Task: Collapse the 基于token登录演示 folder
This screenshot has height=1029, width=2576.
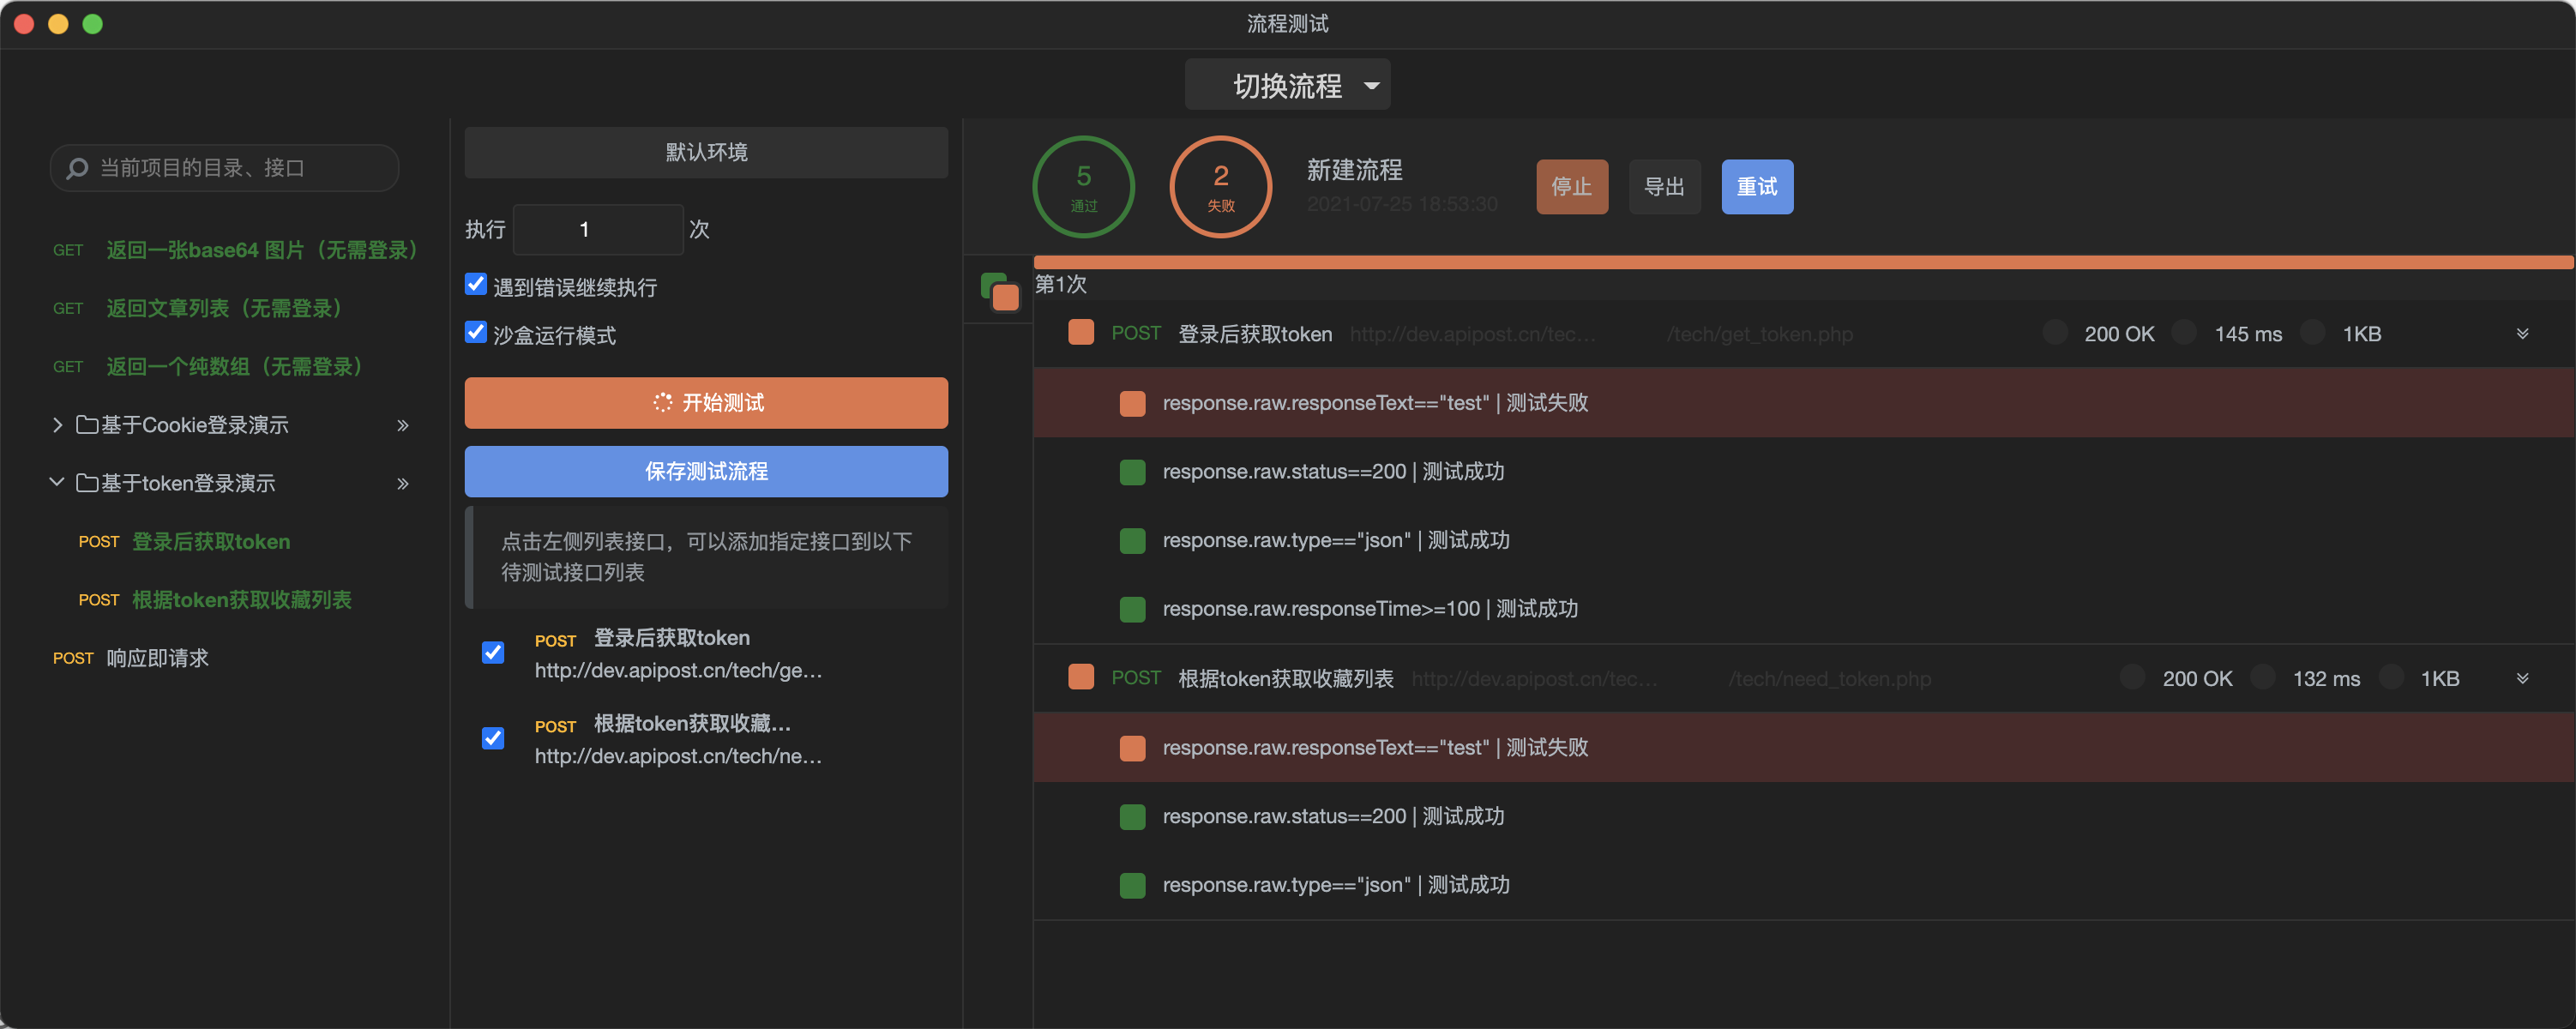Action: (x=57, y=483)
